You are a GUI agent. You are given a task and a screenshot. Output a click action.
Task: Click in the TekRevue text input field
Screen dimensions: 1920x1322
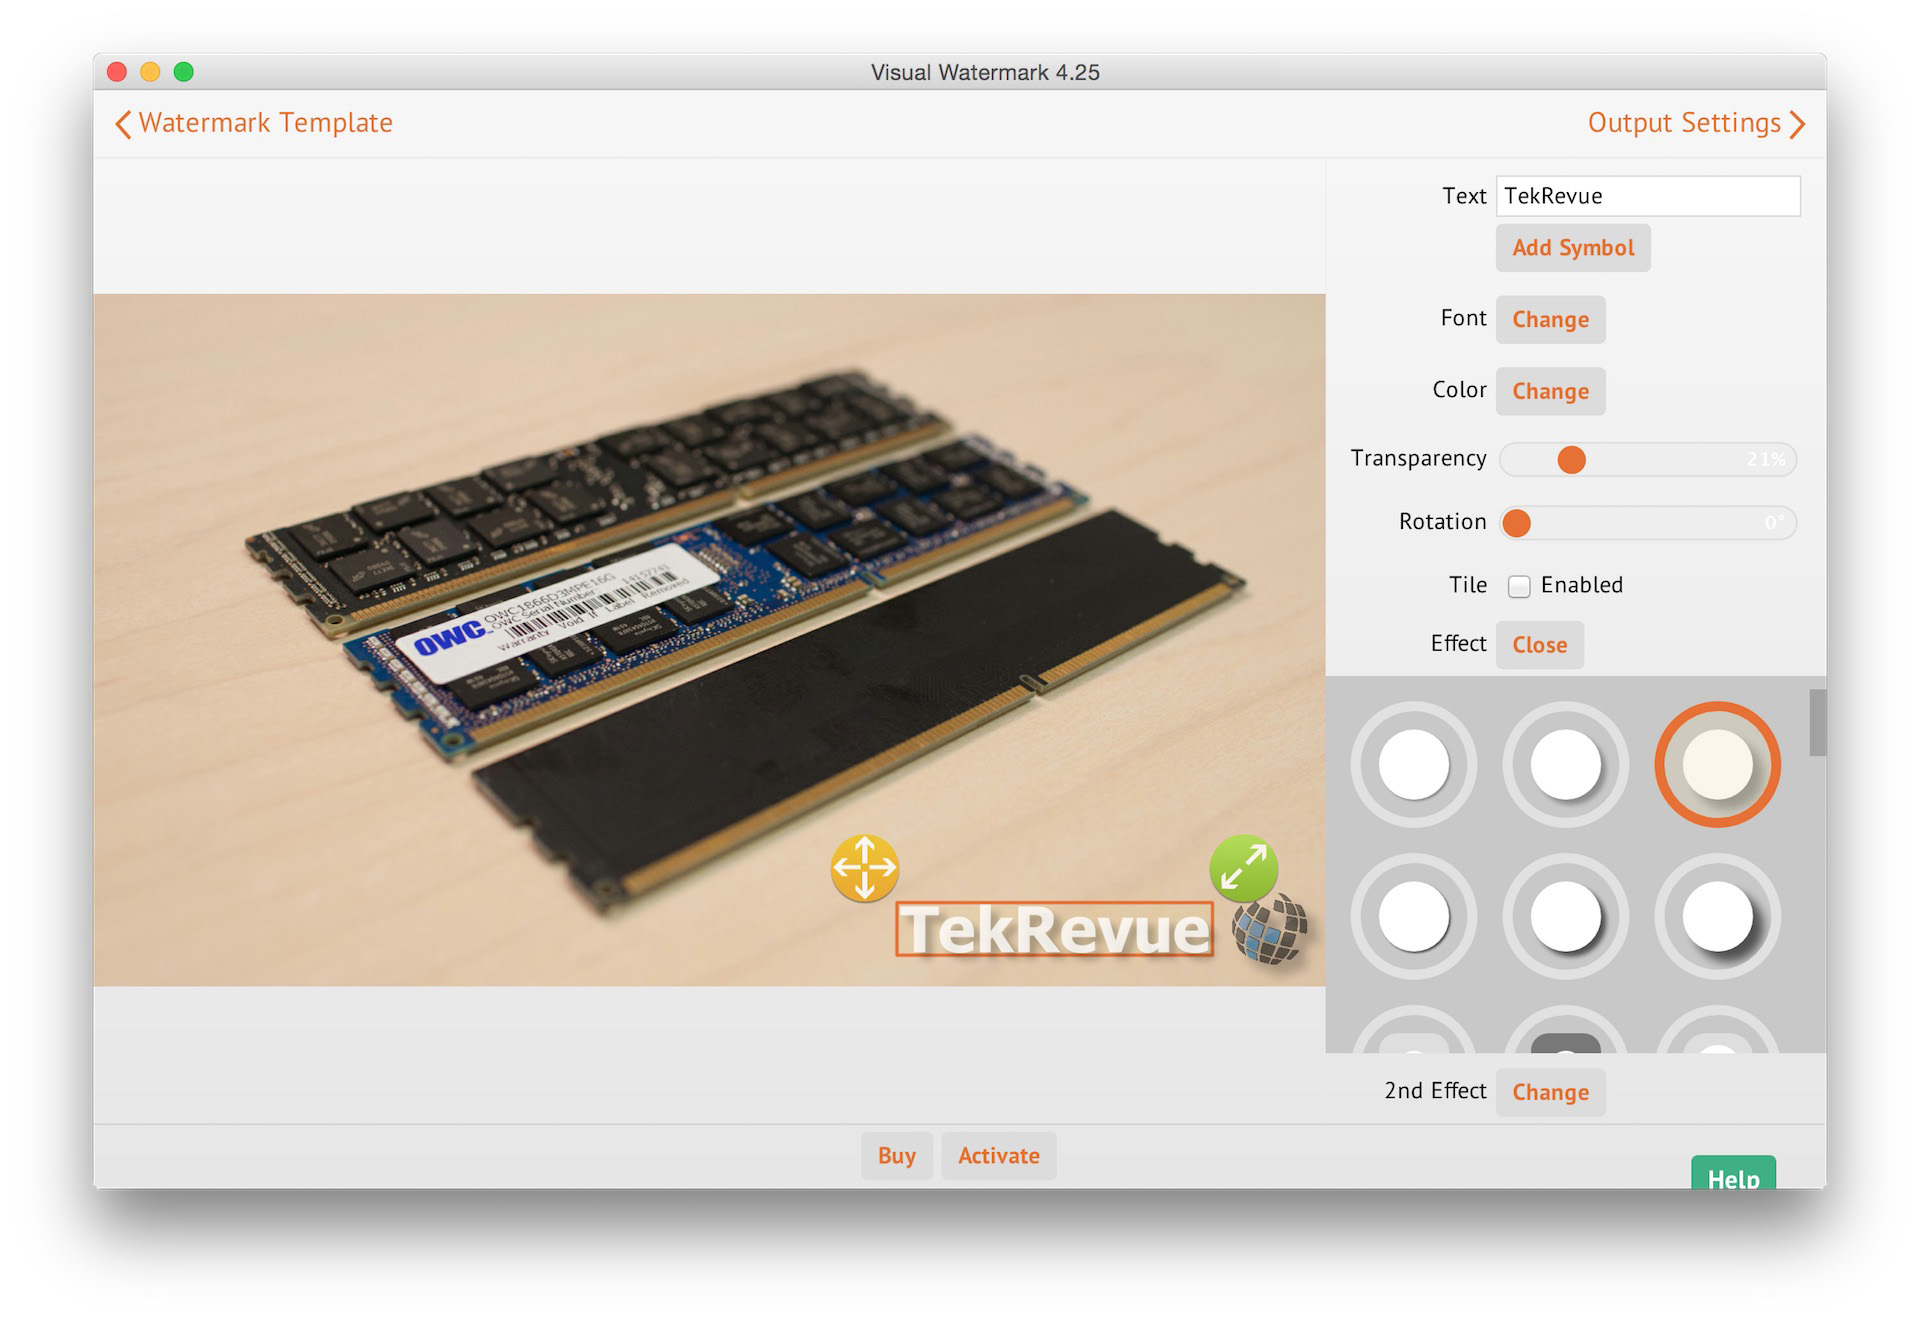1648,196
